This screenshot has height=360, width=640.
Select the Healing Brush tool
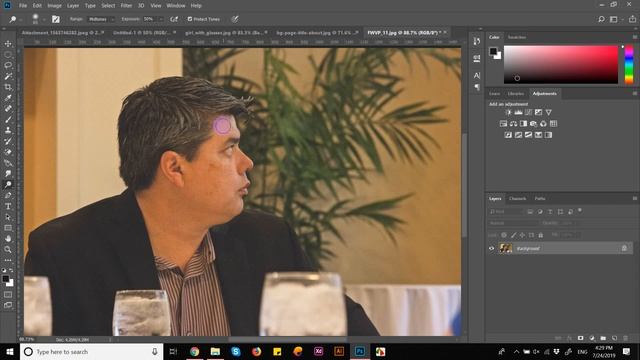[x=8, y=109]
